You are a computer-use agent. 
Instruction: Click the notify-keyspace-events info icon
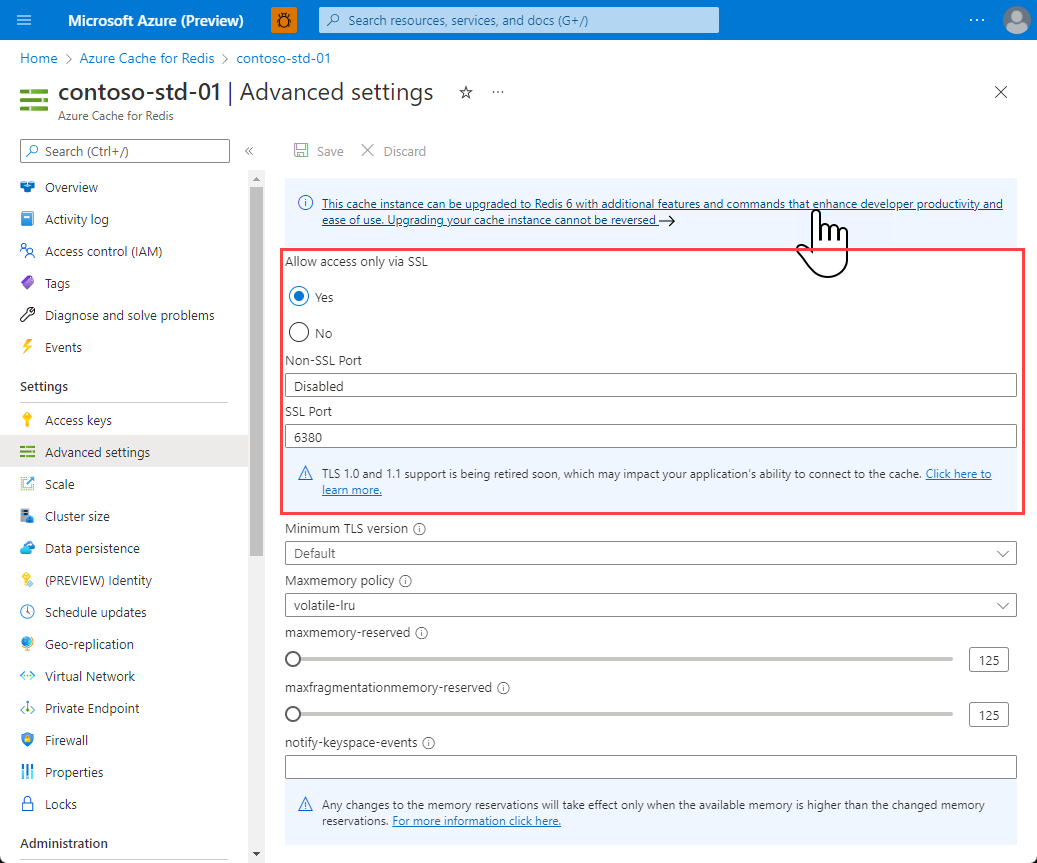coord(430,742)
